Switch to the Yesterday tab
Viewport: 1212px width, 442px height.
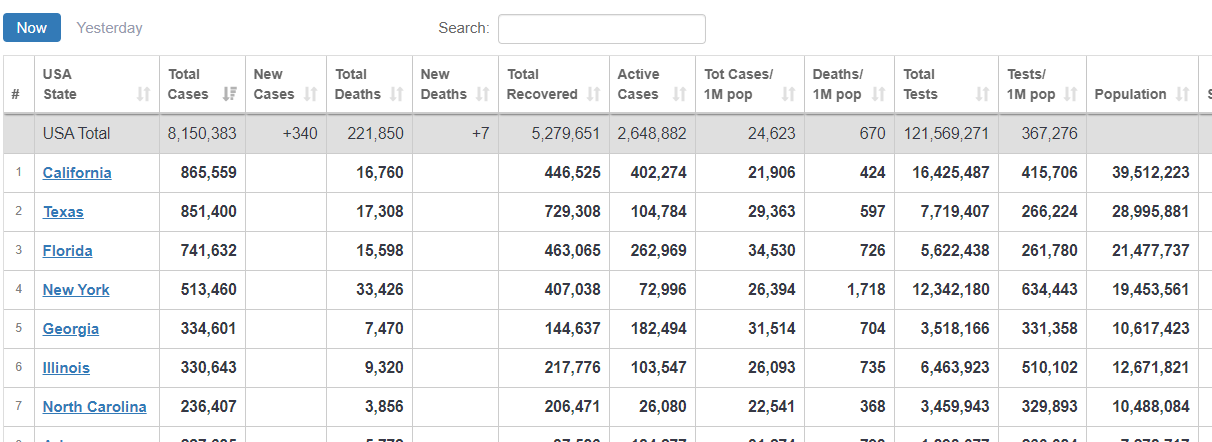click(x=110, y=28)
